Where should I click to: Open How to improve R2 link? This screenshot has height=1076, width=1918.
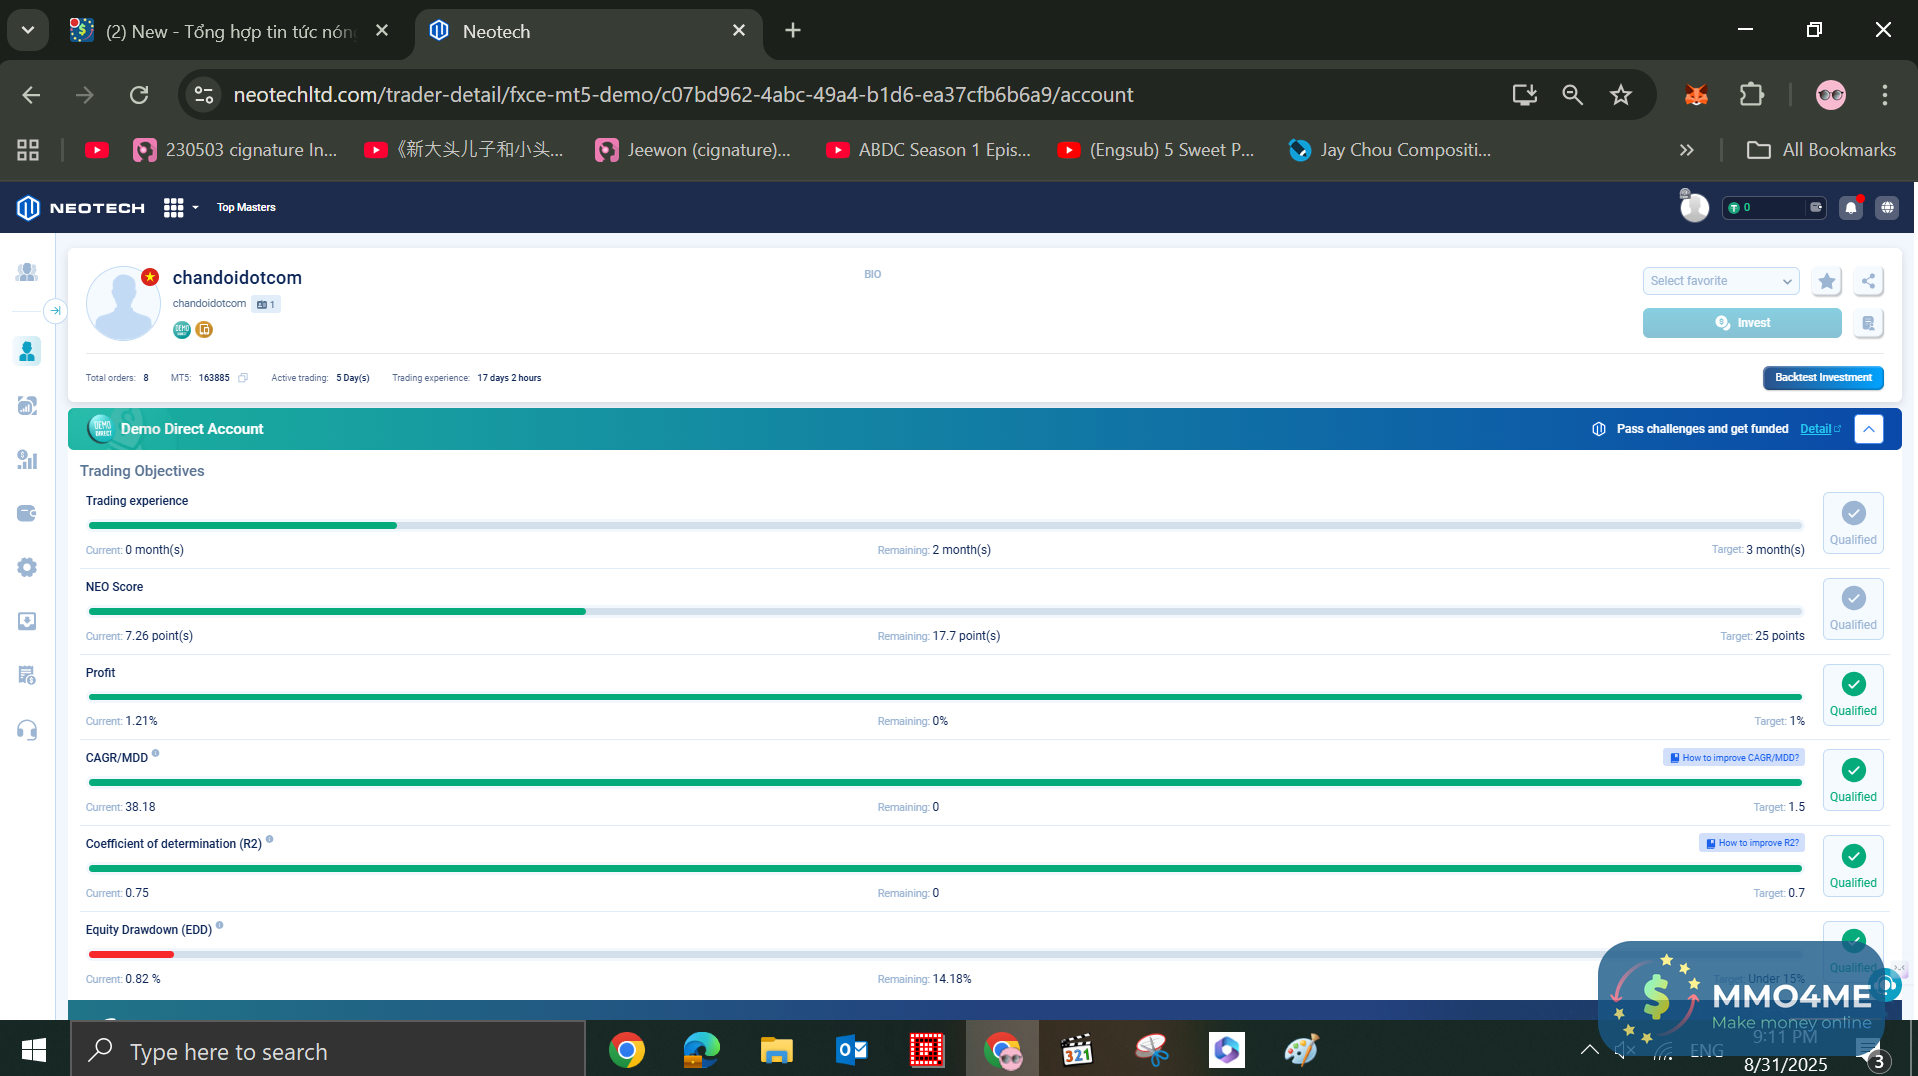coord(1752,843)
